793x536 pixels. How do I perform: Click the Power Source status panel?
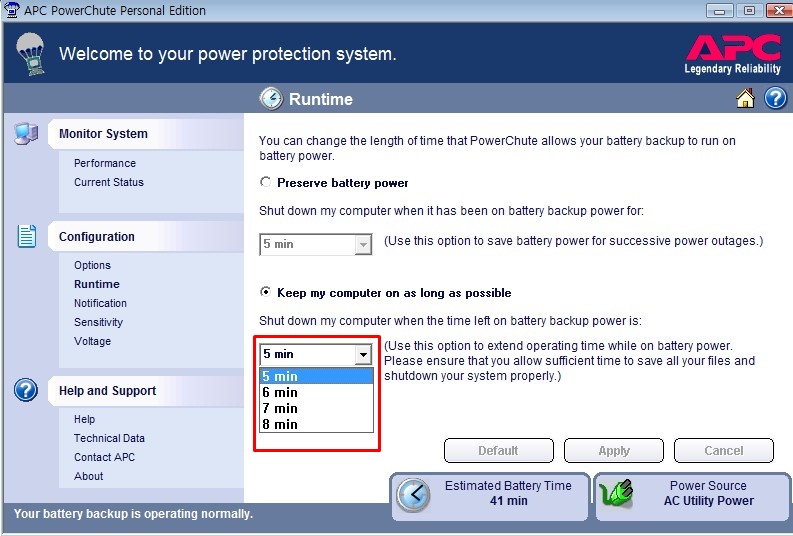(692, 497)
